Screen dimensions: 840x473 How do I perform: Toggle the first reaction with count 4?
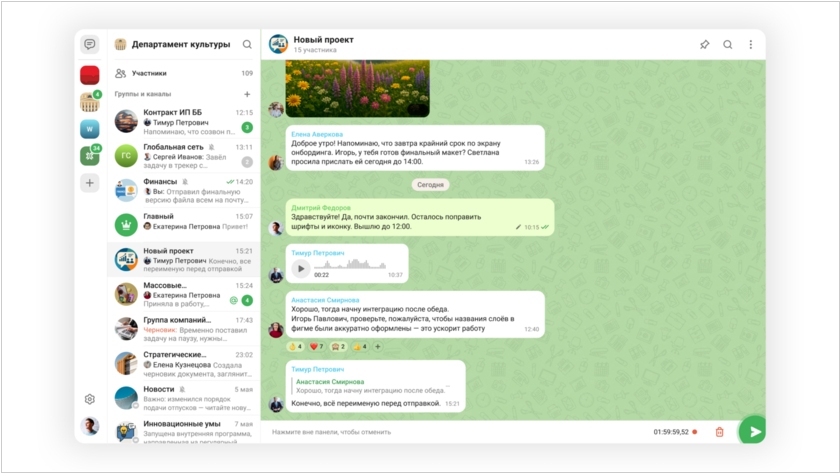(x=295, y=347)
